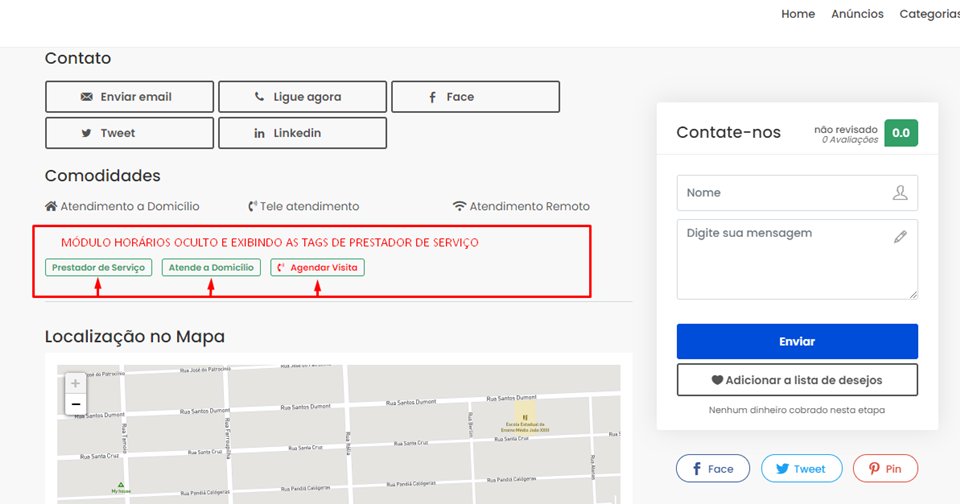Go to Home in the navigation menu
960x504 pixels.
(x=798, y=14)
